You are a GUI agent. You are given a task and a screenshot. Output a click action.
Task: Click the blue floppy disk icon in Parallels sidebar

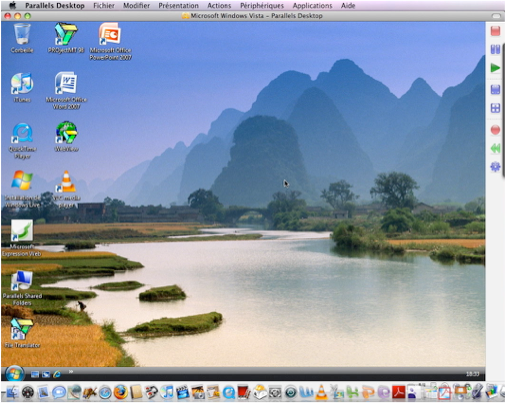495,90
